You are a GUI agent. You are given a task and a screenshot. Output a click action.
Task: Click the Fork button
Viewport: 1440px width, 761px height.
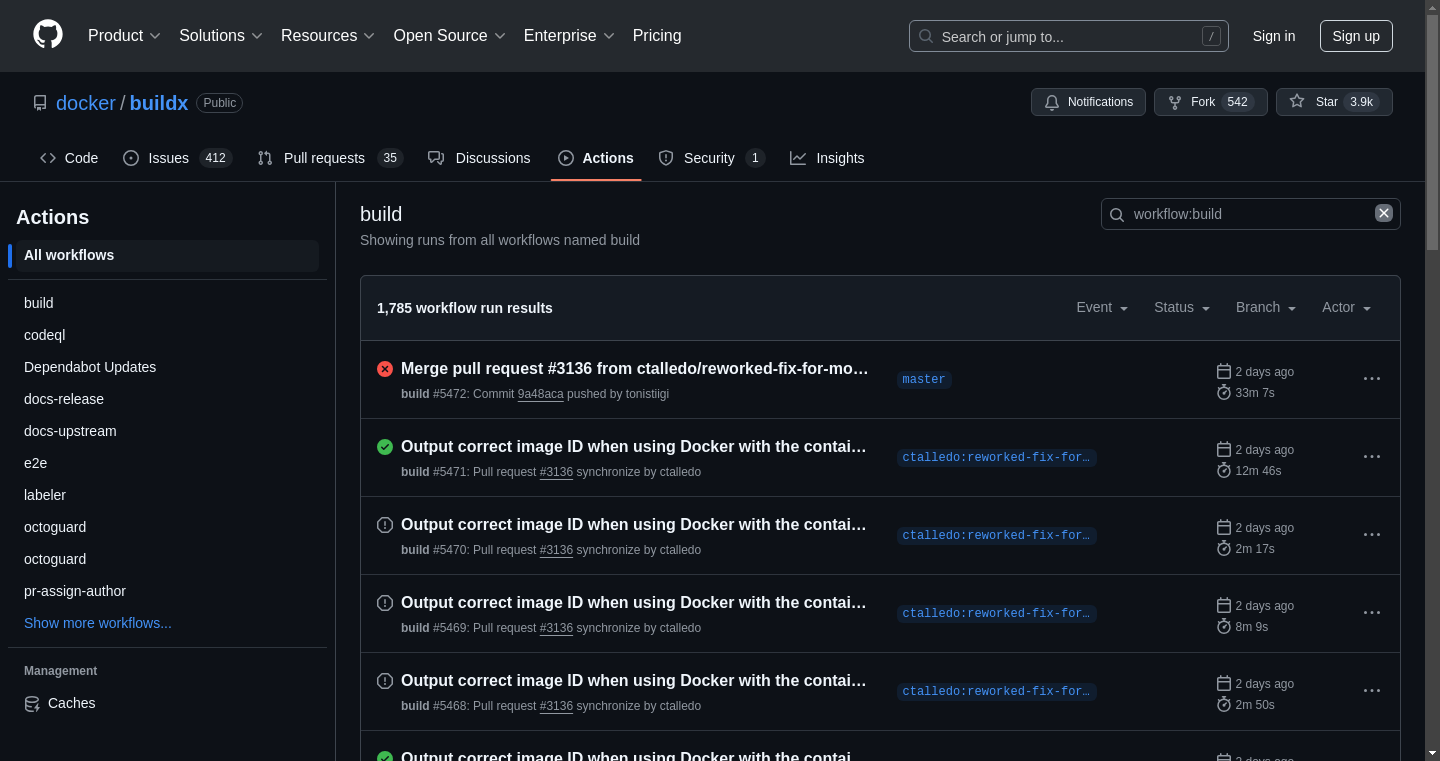pos(1210,102)
